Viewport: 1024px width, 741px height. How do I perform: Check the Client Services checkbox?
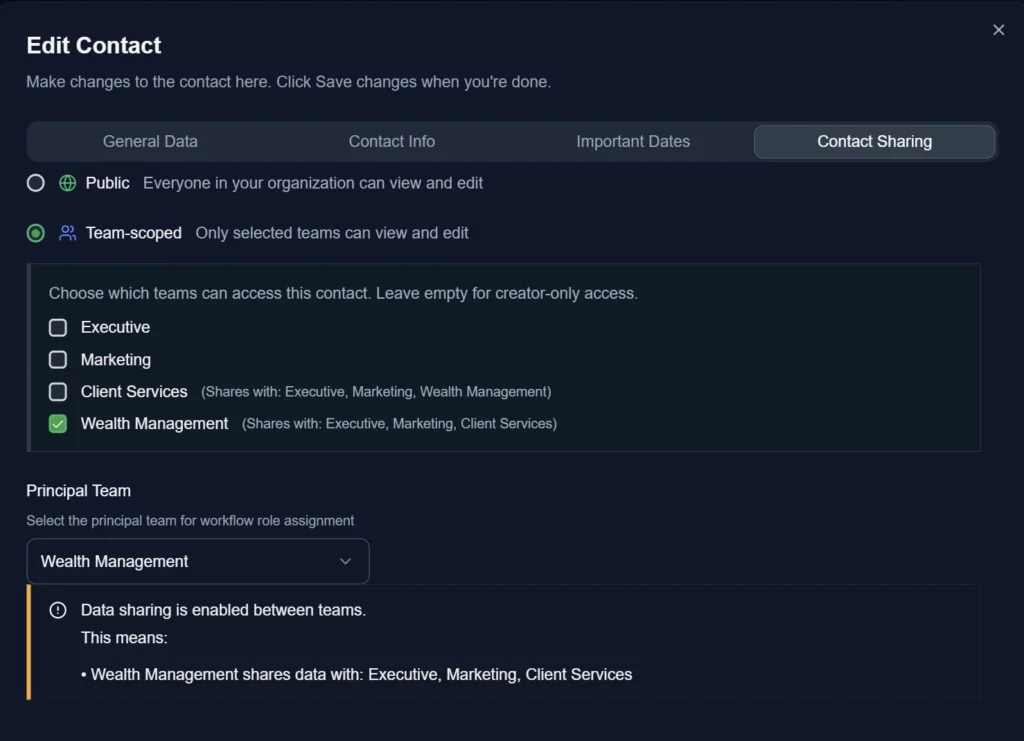click(x=57, y=391)
